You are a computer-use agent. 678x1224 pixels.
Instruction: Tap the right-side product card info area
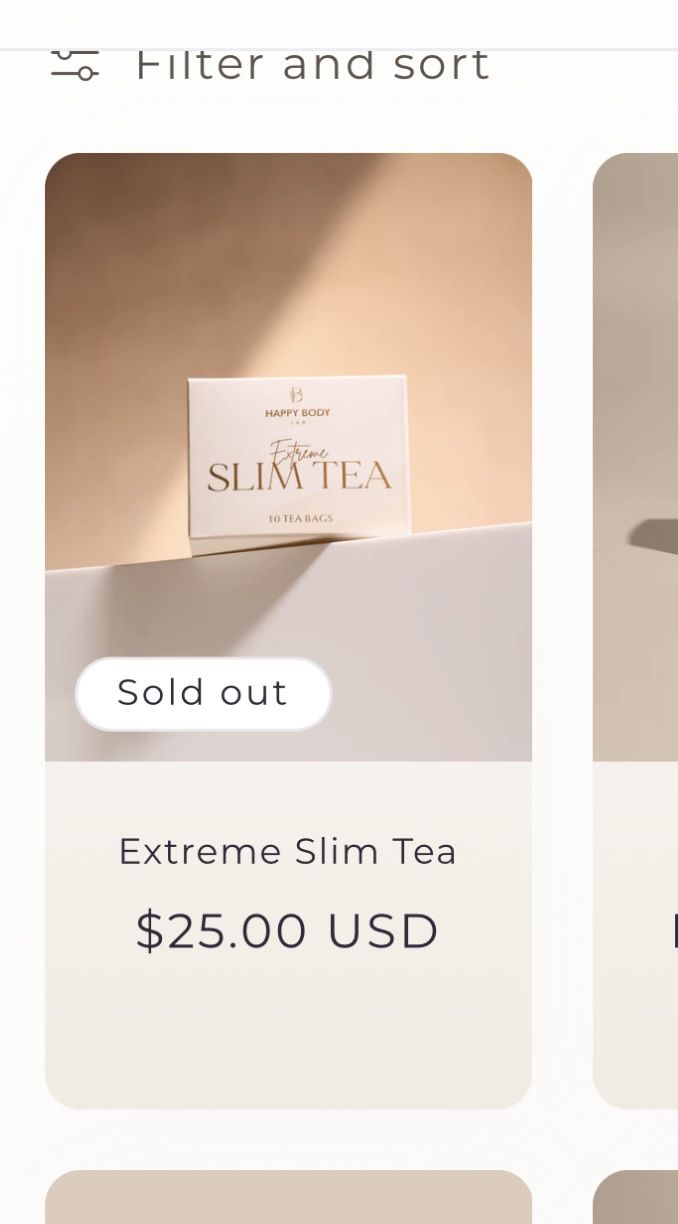(636, 935)
